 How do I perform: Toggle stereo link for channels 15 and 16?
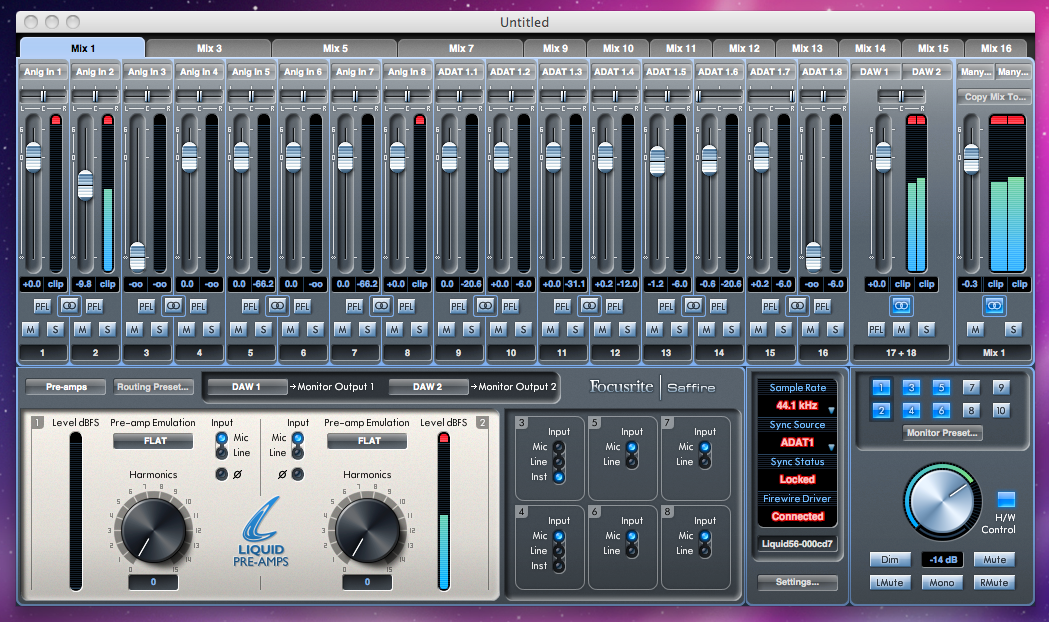[x=797, y=306]
